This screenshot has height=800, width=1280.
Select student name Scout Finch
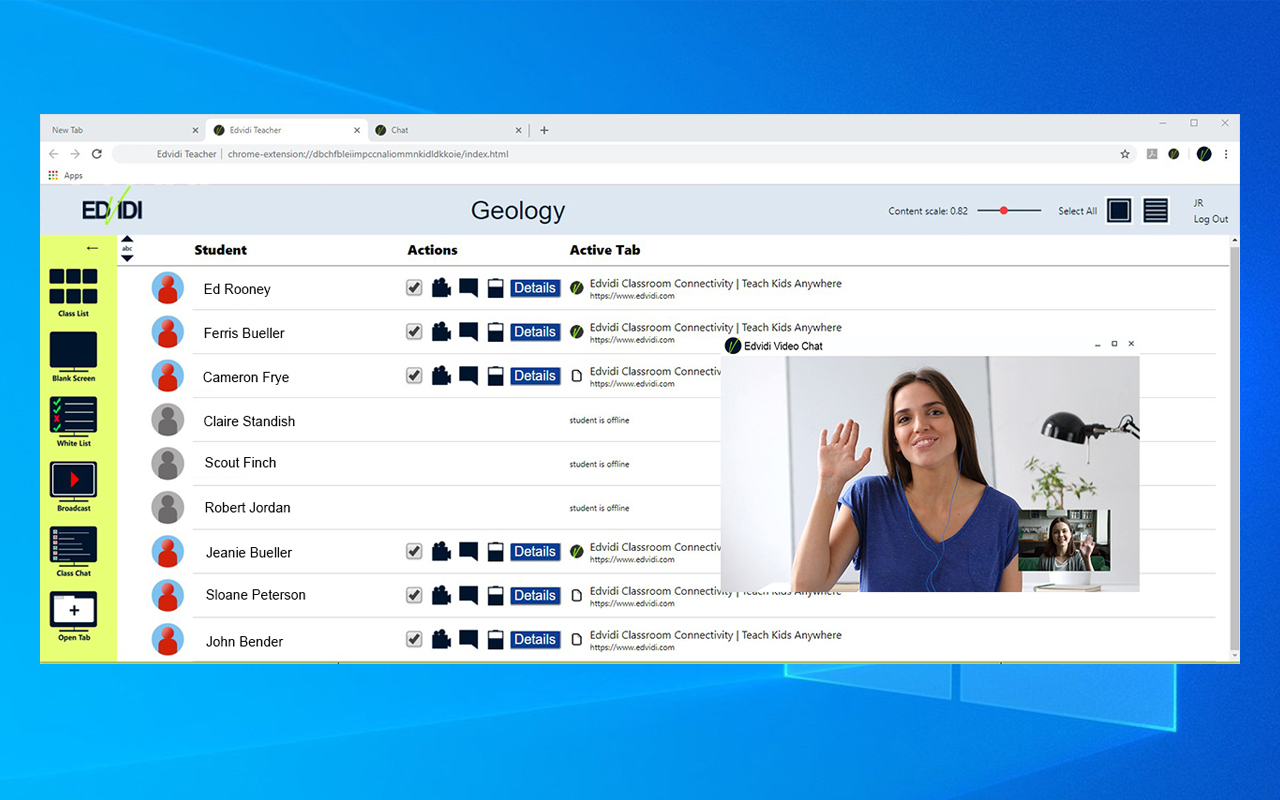(x=240, y=463)
